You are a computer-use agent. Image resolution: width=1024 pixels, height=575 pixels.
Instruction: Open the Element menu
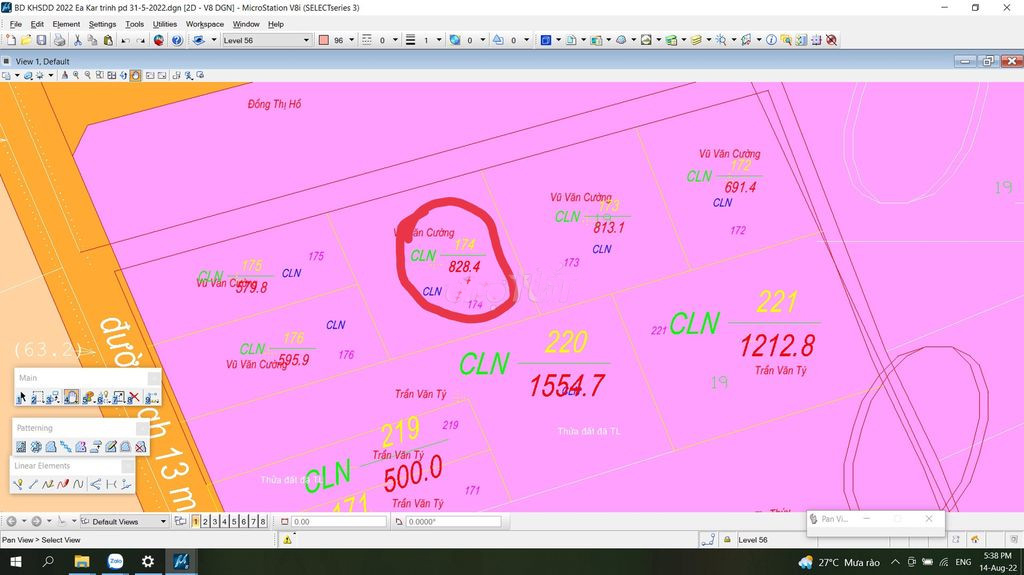tap(66, 24)
